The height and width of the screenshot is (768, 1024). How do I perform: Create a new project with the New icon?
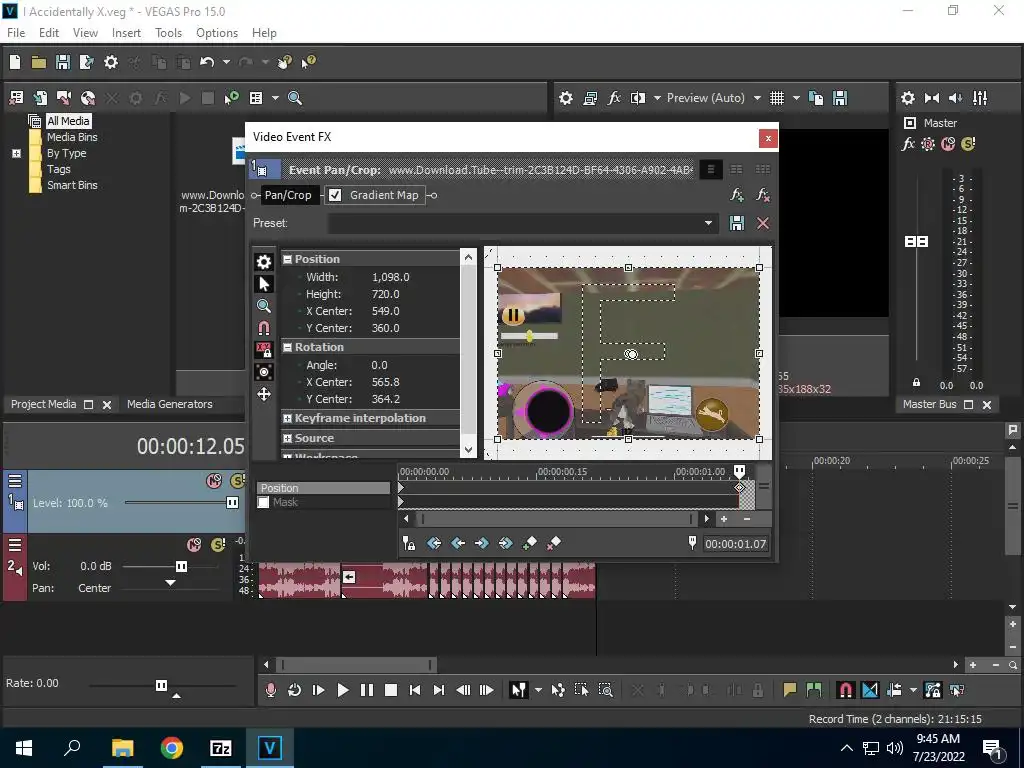15,62
